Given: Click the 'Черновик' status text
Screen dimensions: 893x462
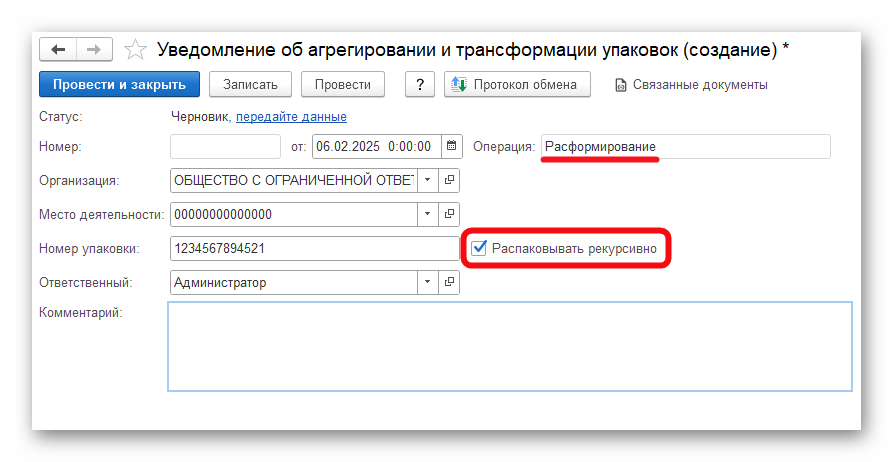Looking at the screenshot, I should pyautogui.click(x=201, y=117).
